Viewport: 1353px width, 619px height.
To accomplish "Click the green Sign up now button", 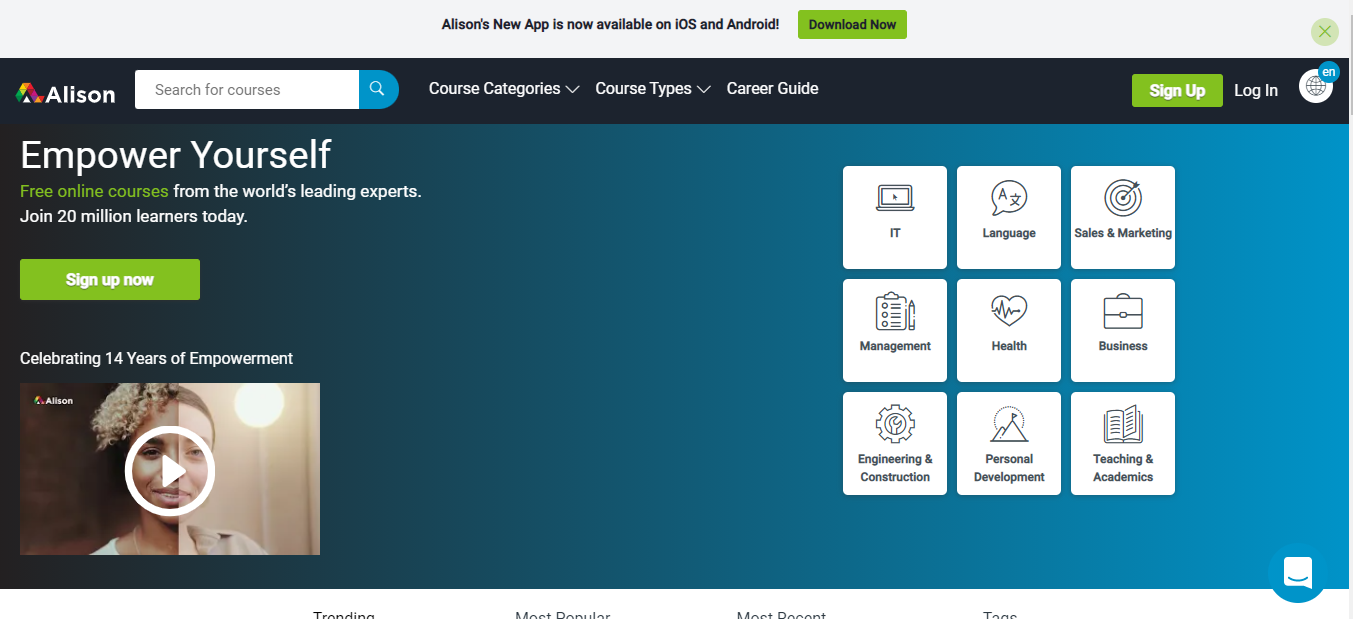I will 110,279.
